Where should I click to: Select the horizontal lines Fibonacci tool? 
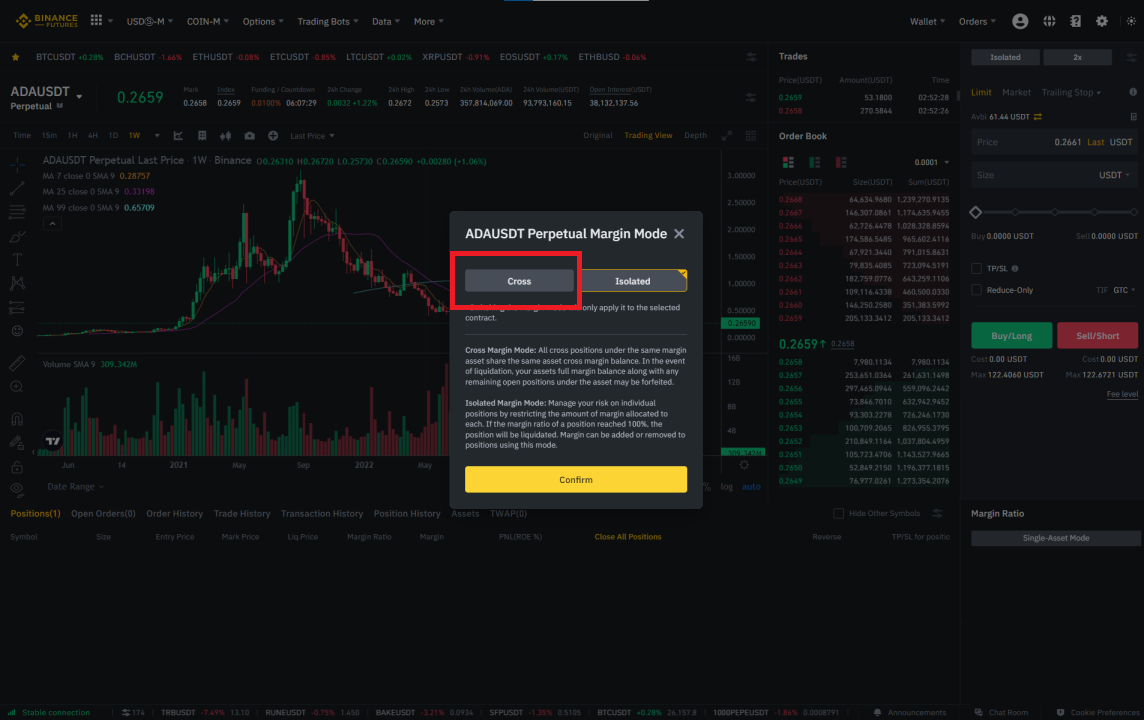(17, 212)
